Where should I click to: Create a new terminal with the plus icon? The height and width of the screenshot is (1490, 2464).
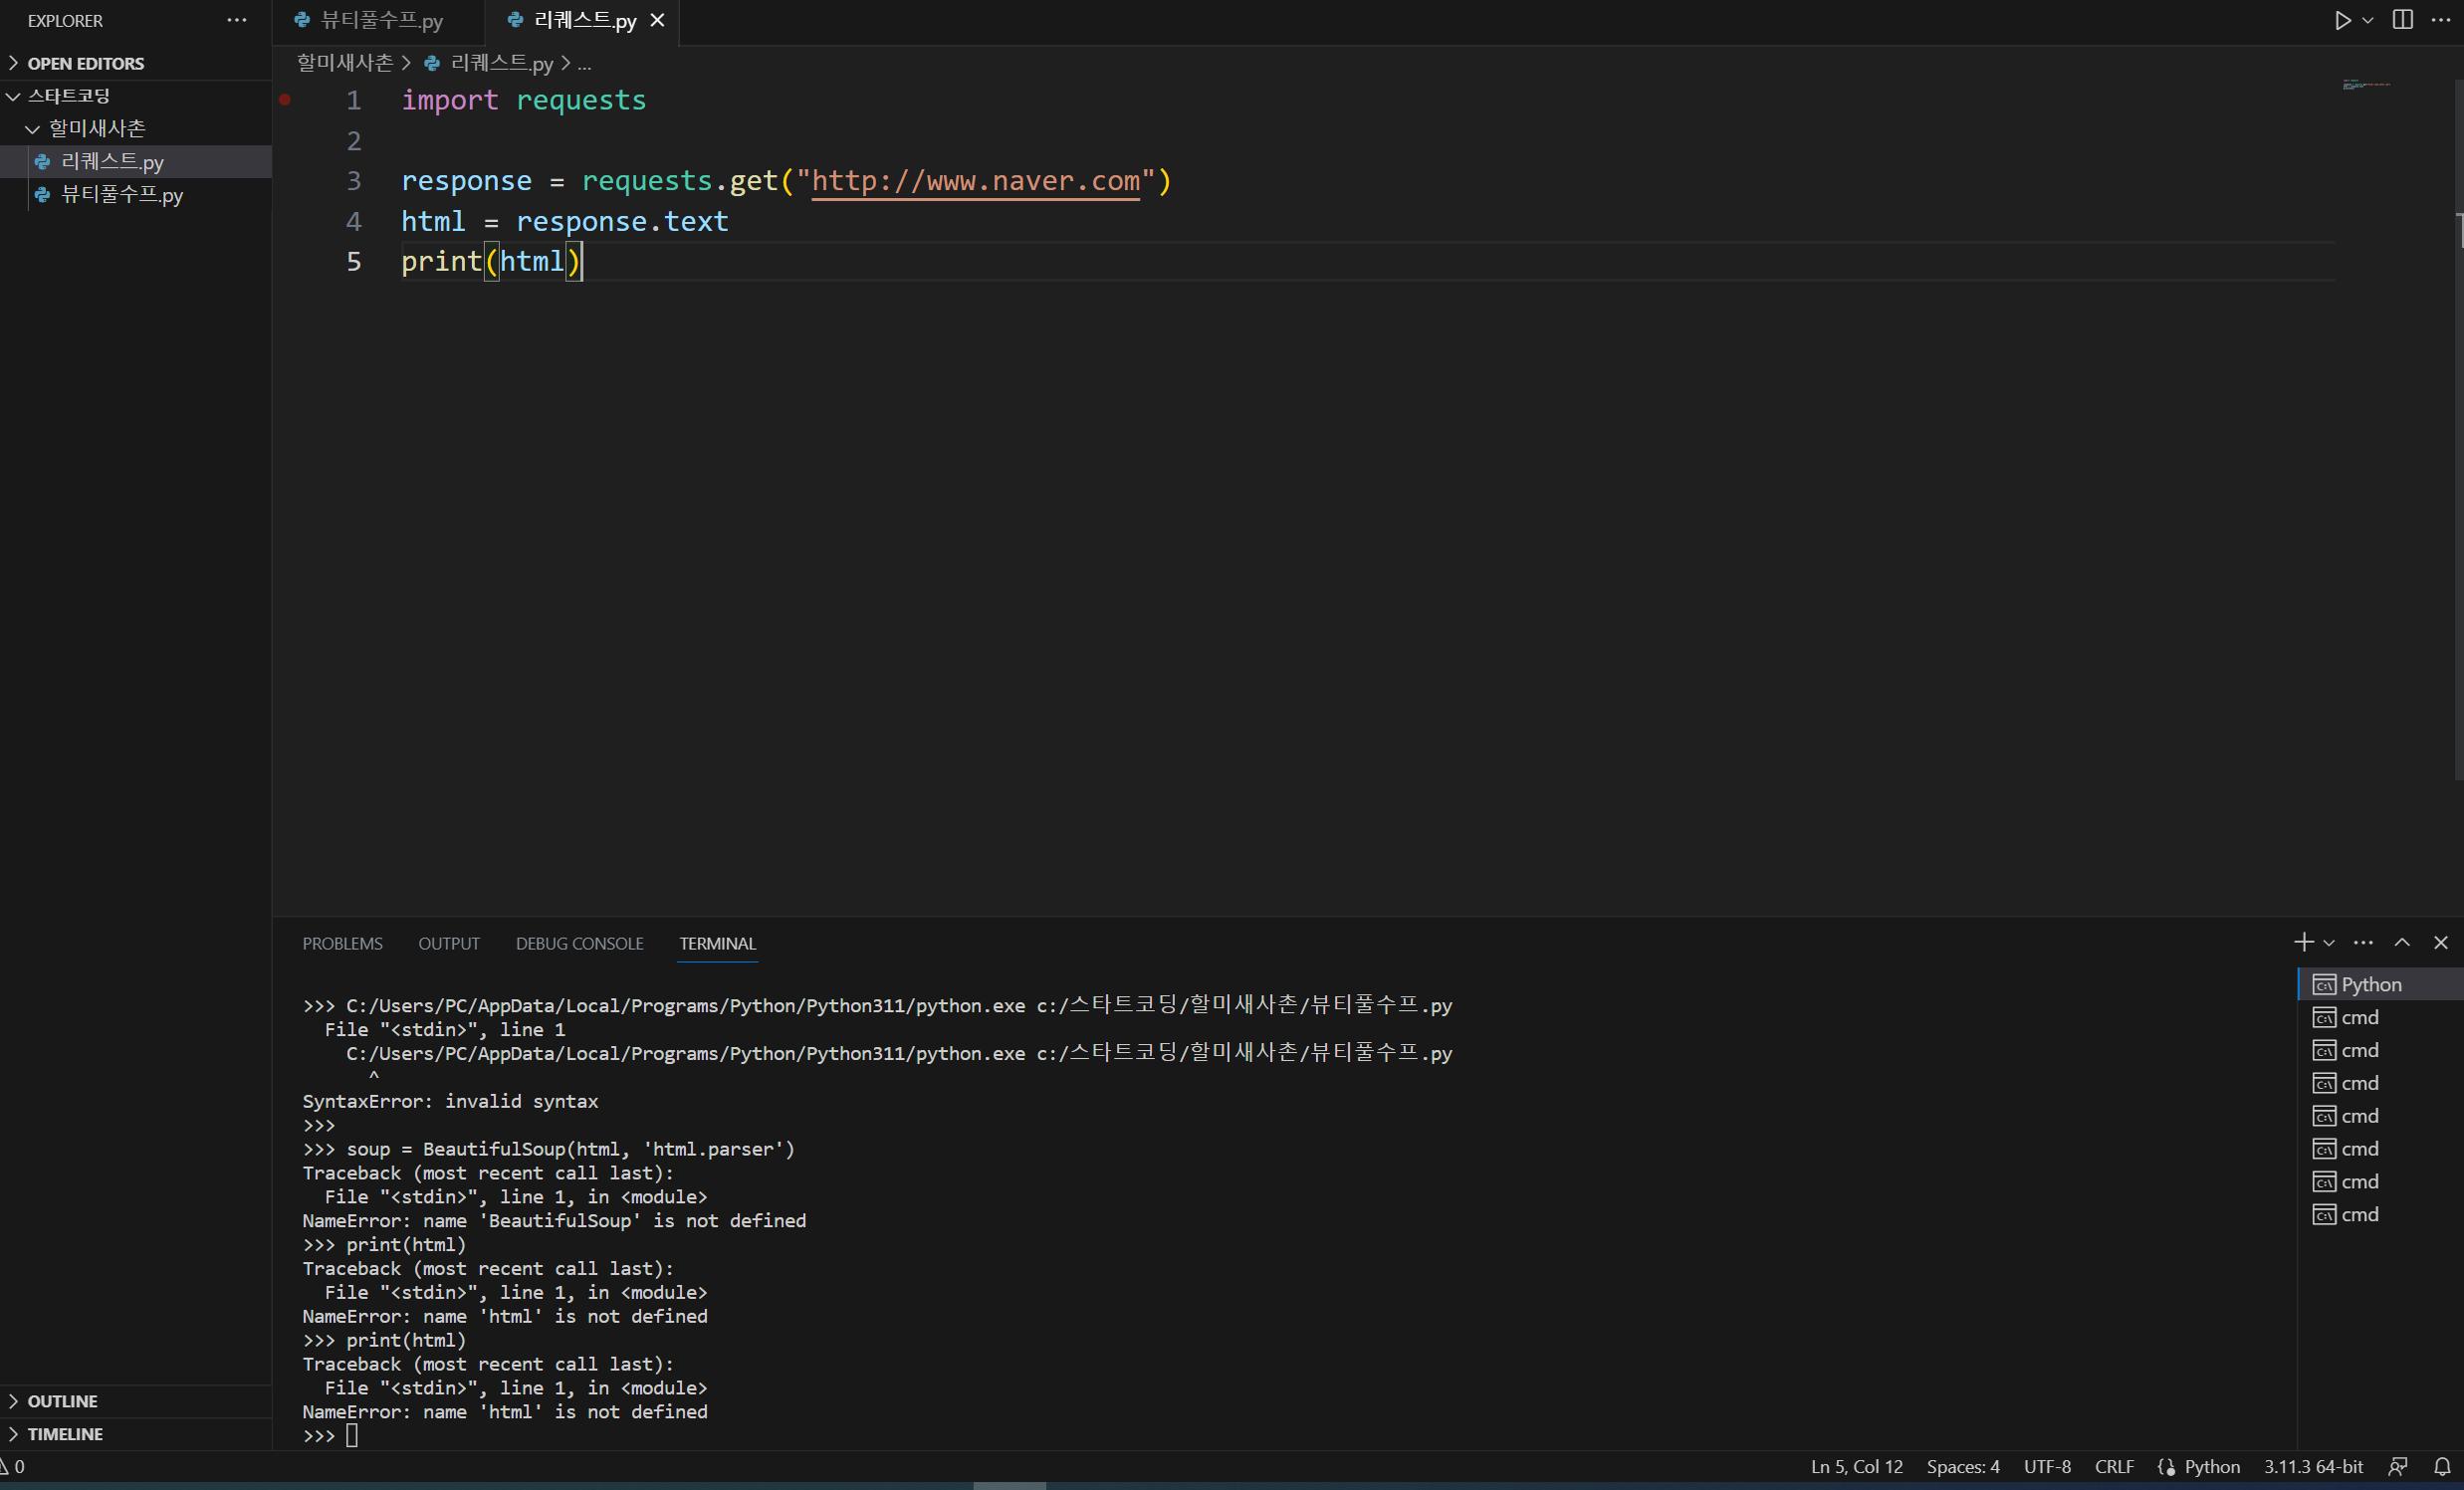coord(2304,942)
